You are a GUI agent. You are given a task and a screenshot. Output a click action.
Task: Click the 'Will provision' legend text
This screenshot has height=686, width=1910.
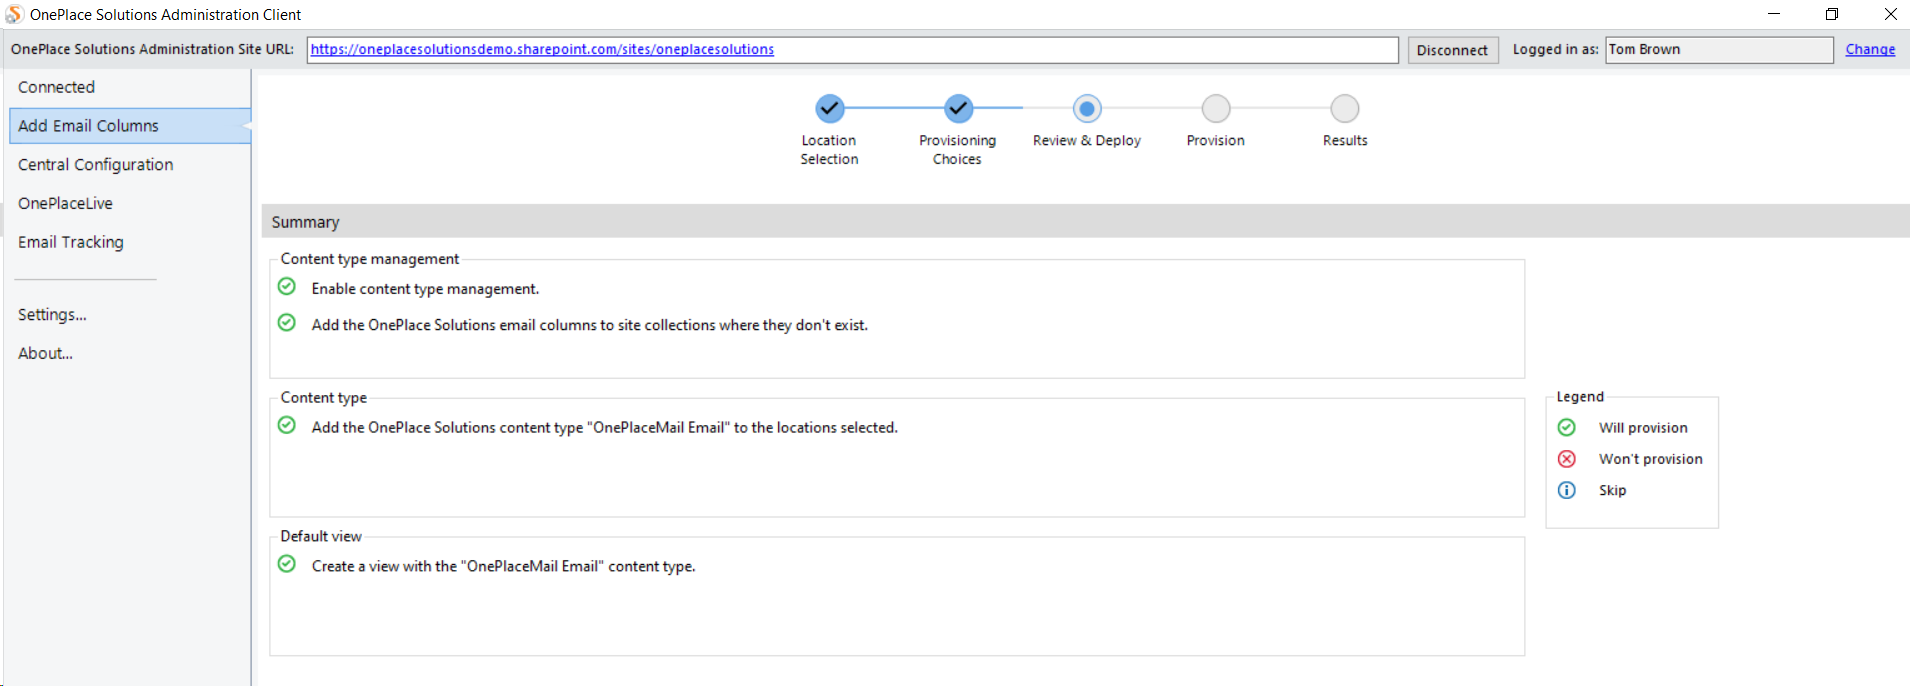click(x=1643, y=428)
